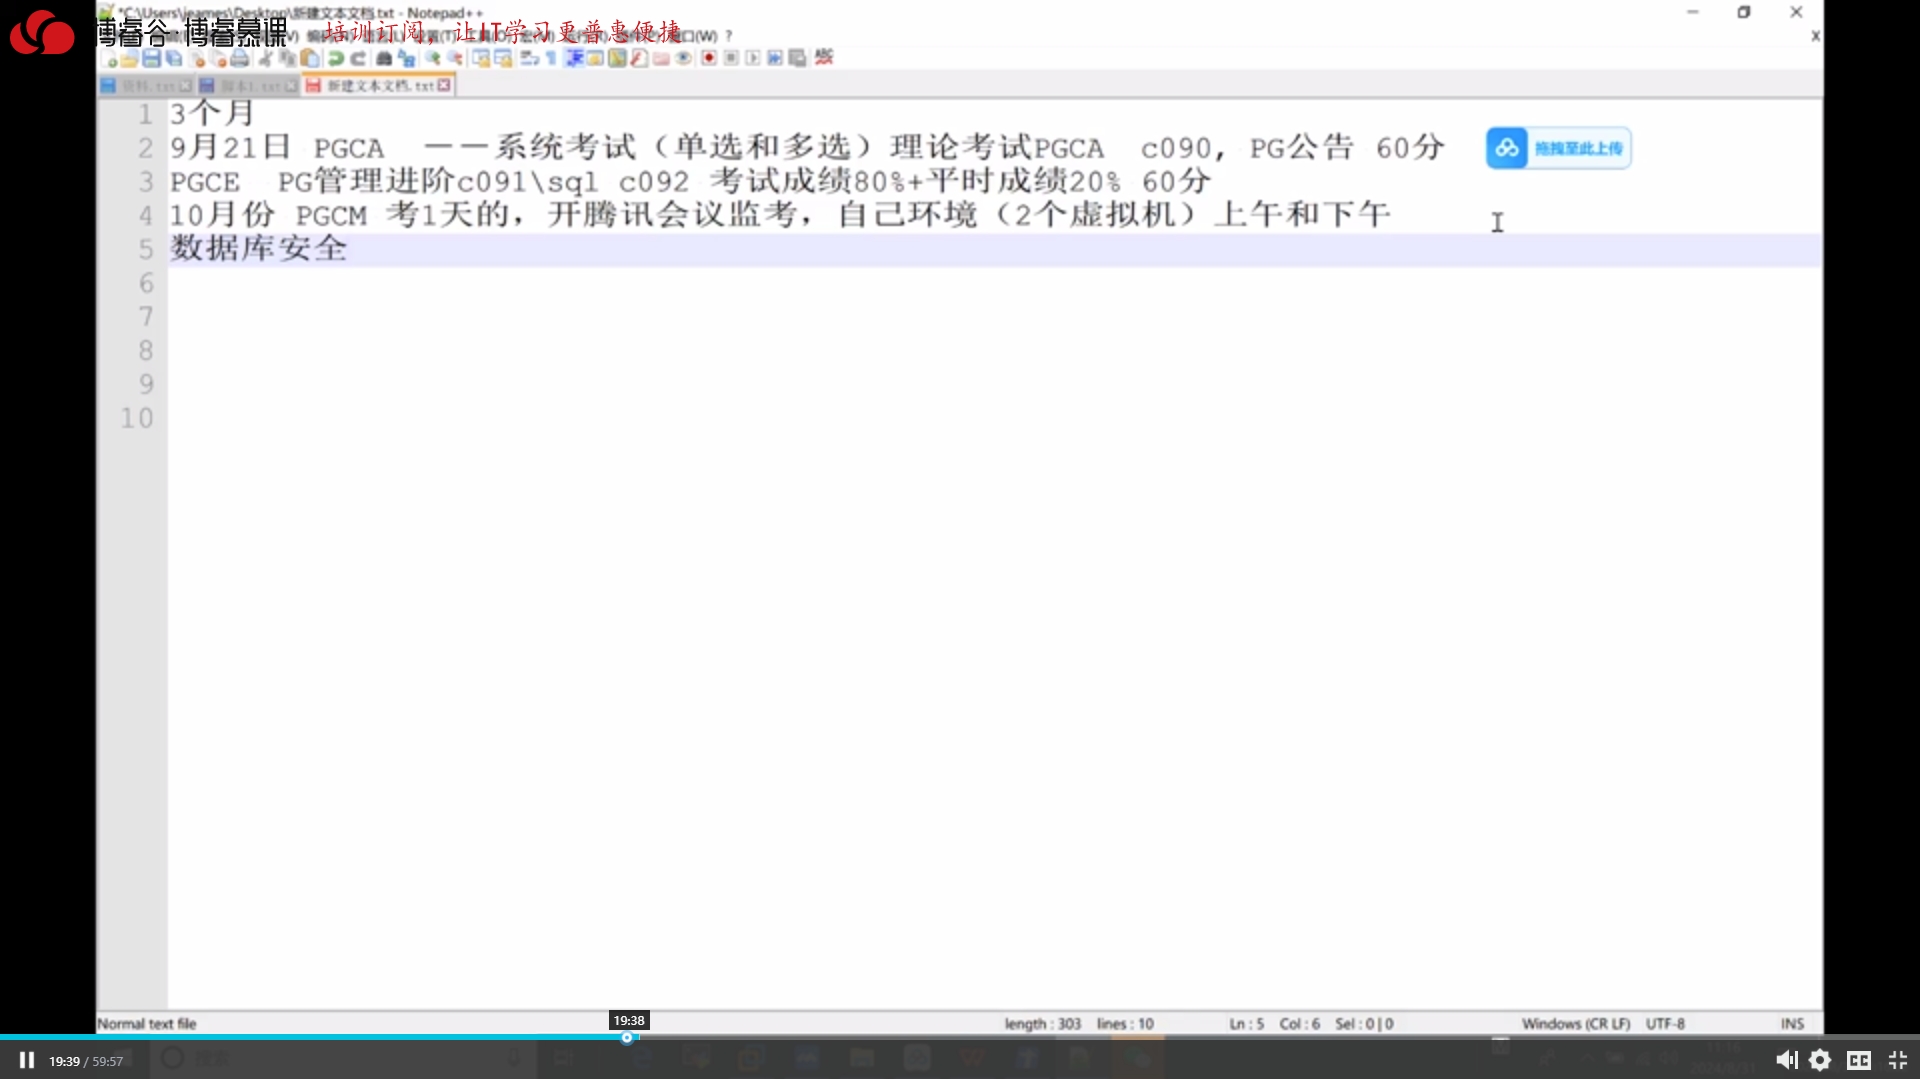Open the Document Map toolbar icon

click(x=617, y=58)
